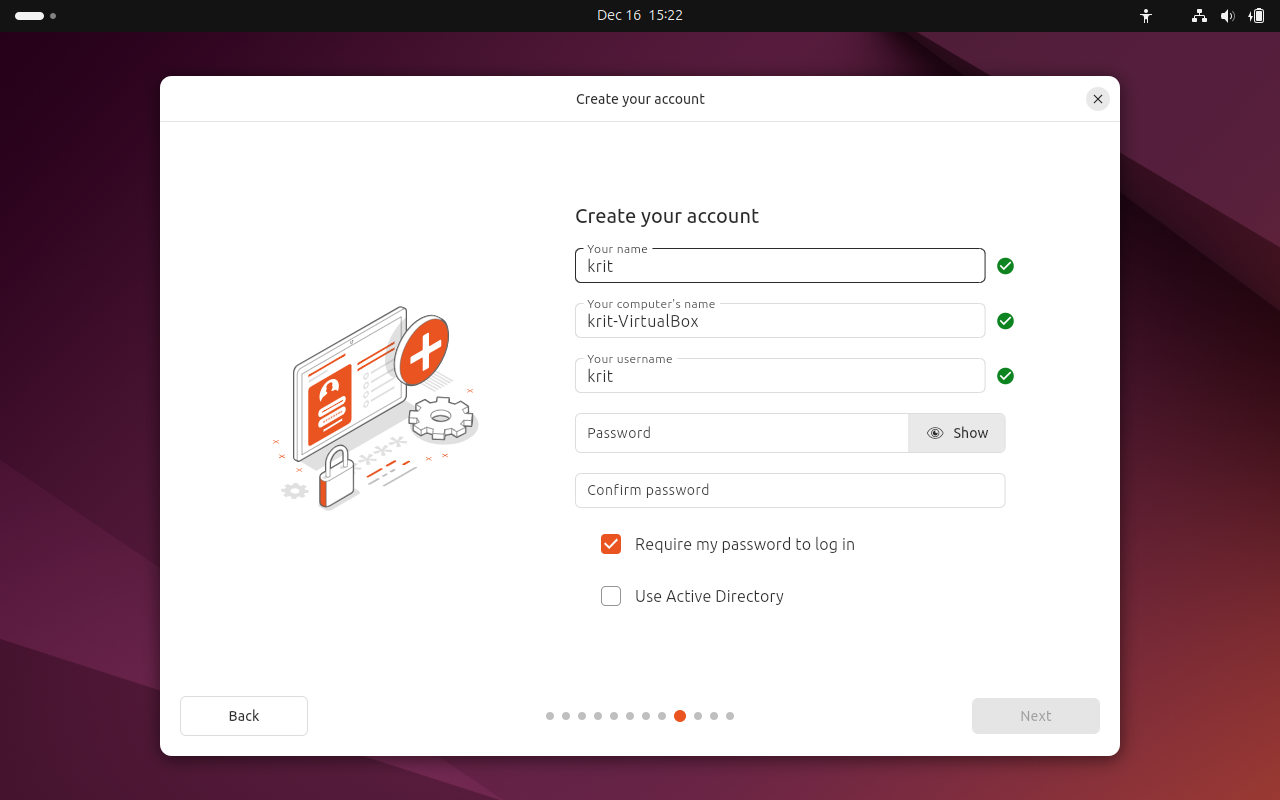Click the accessibility icon in the top bar
The width and height of the screenshot is (1280, 800).
point(1146,16)
